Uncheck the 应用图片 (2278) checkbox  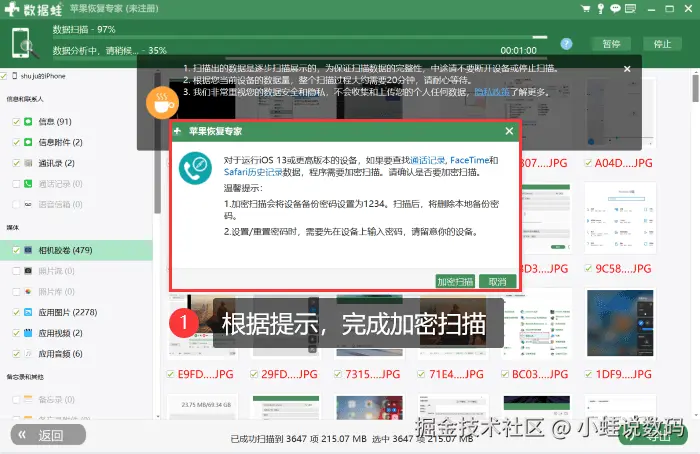[16, 312]
